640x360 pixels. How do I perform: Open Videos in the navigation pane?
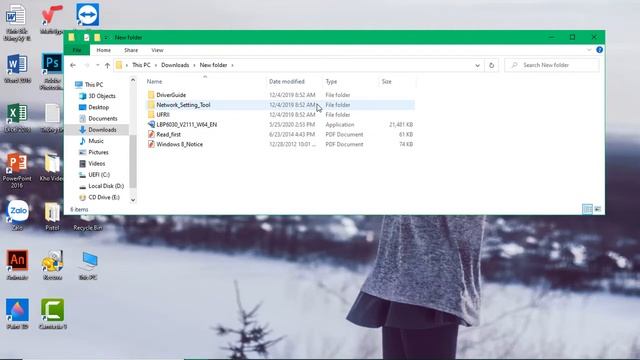pos(96,163)
